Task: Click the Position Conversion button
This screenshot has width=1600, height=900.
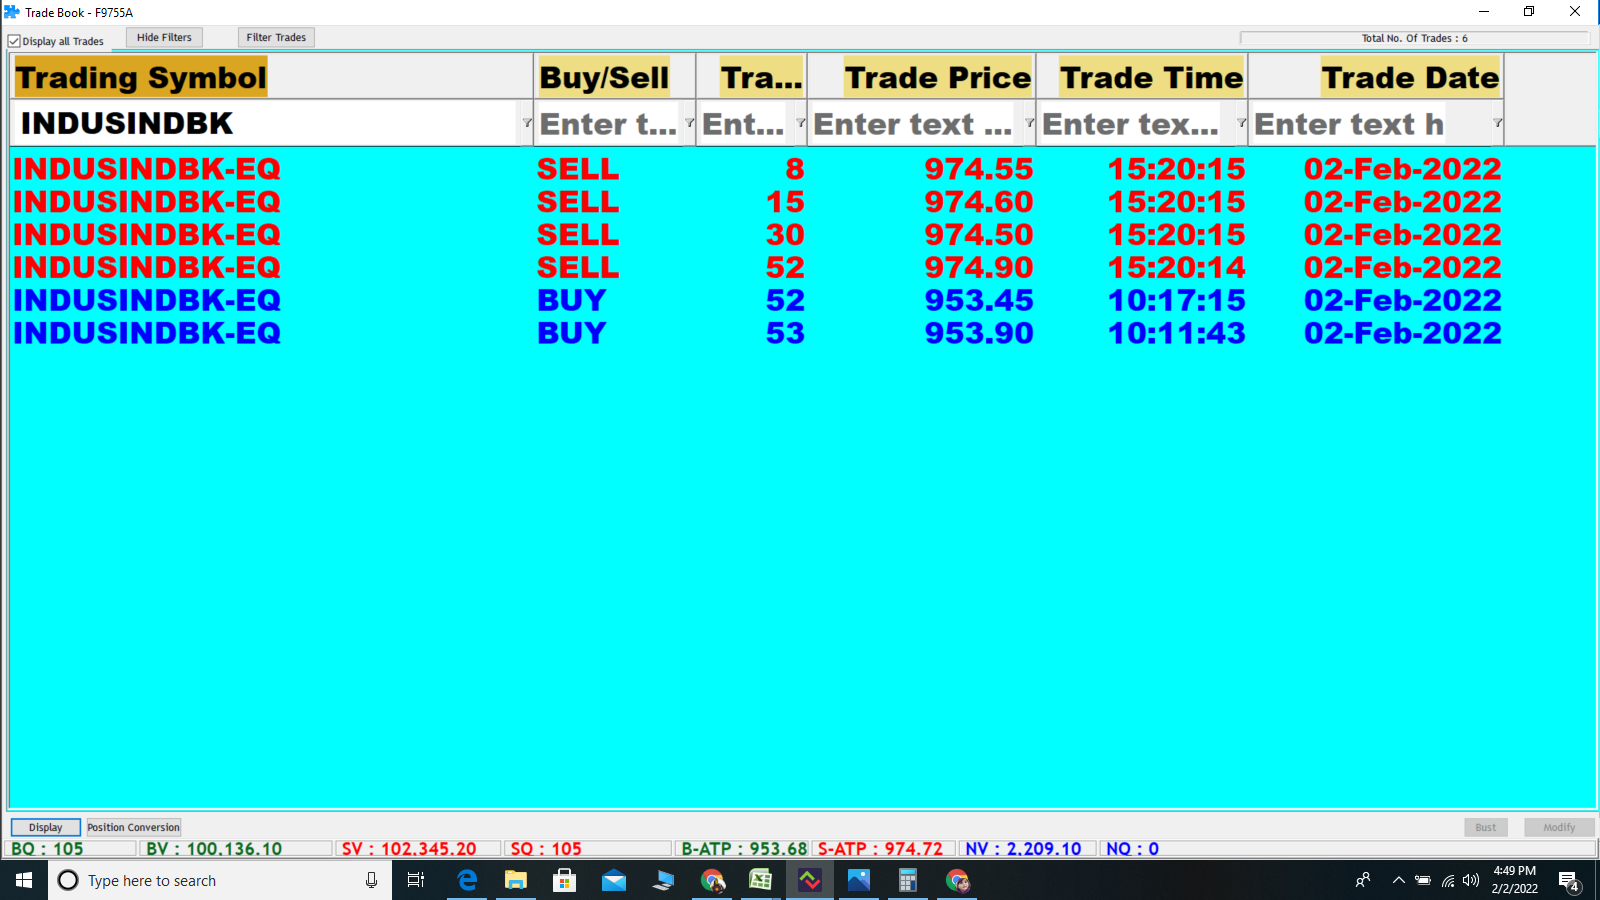Action: tap(133, 827)
